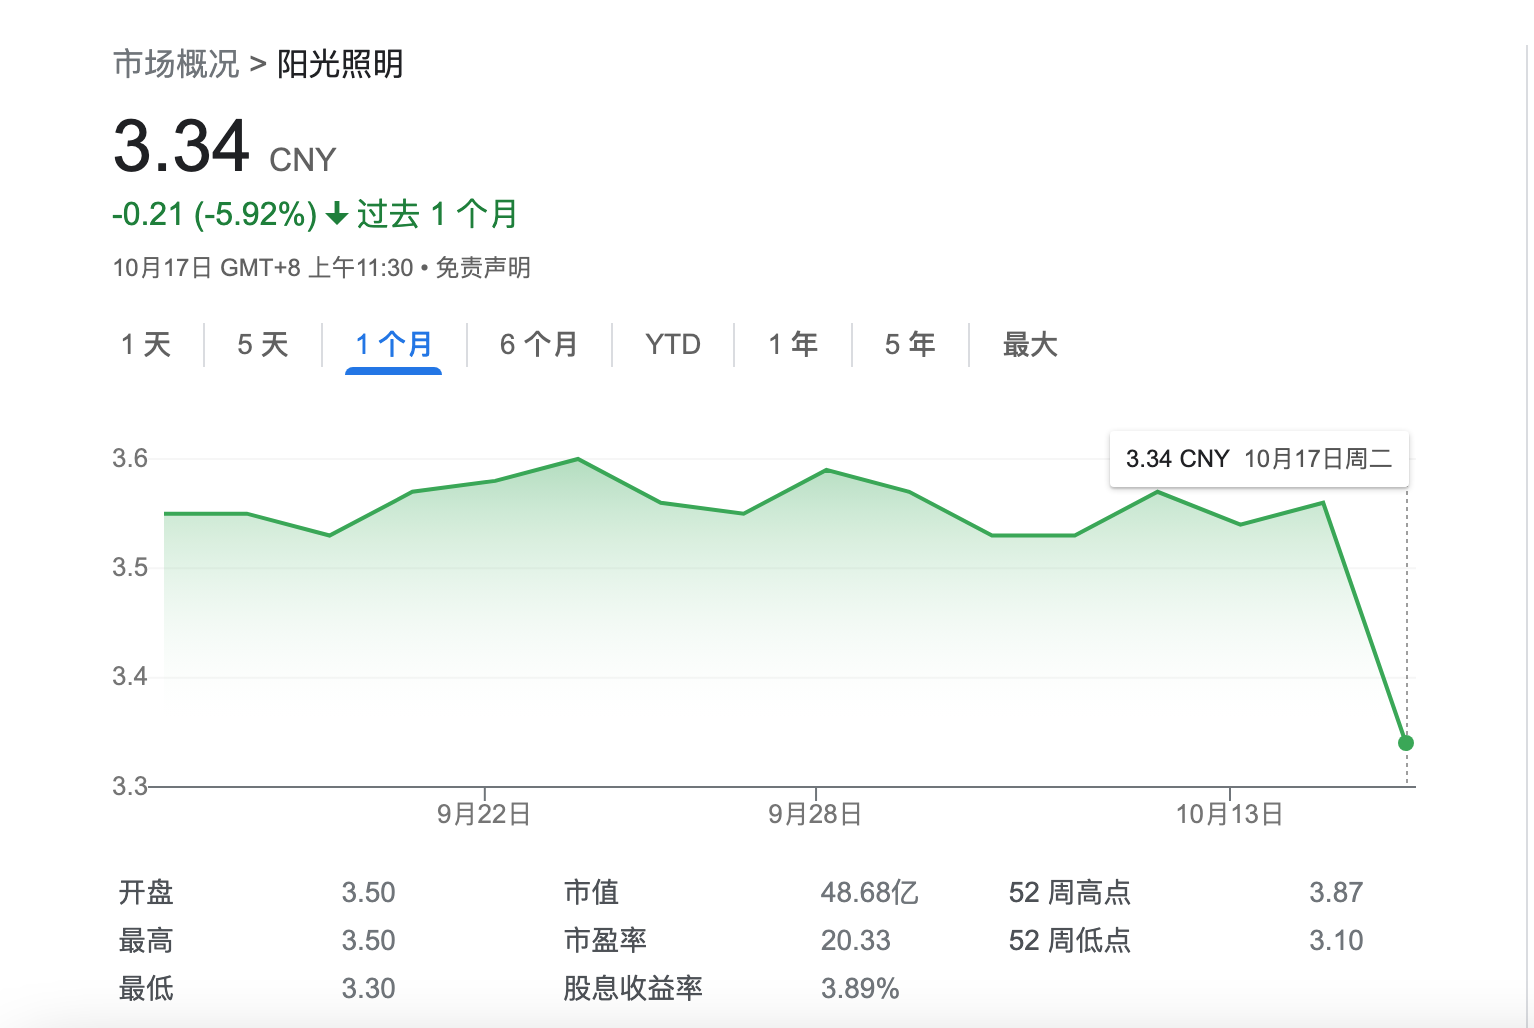Show the 最大 full history range
This screenshot has width=1534, height=1028.
(x=1030, y=345)
